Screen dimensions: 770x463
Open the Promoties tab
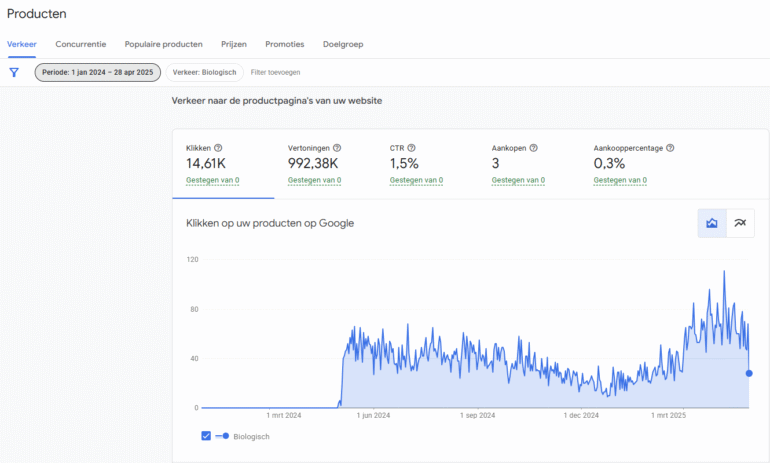coord(285,44)
